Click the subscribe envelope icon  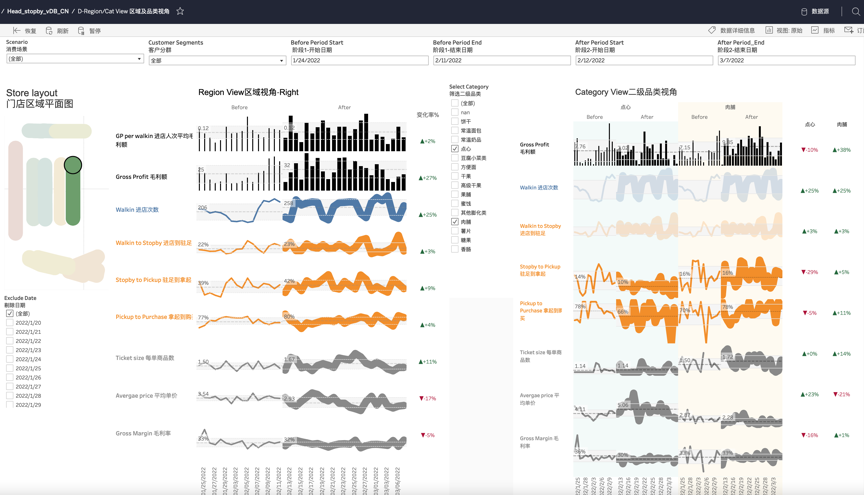click(x=849, y=30)
